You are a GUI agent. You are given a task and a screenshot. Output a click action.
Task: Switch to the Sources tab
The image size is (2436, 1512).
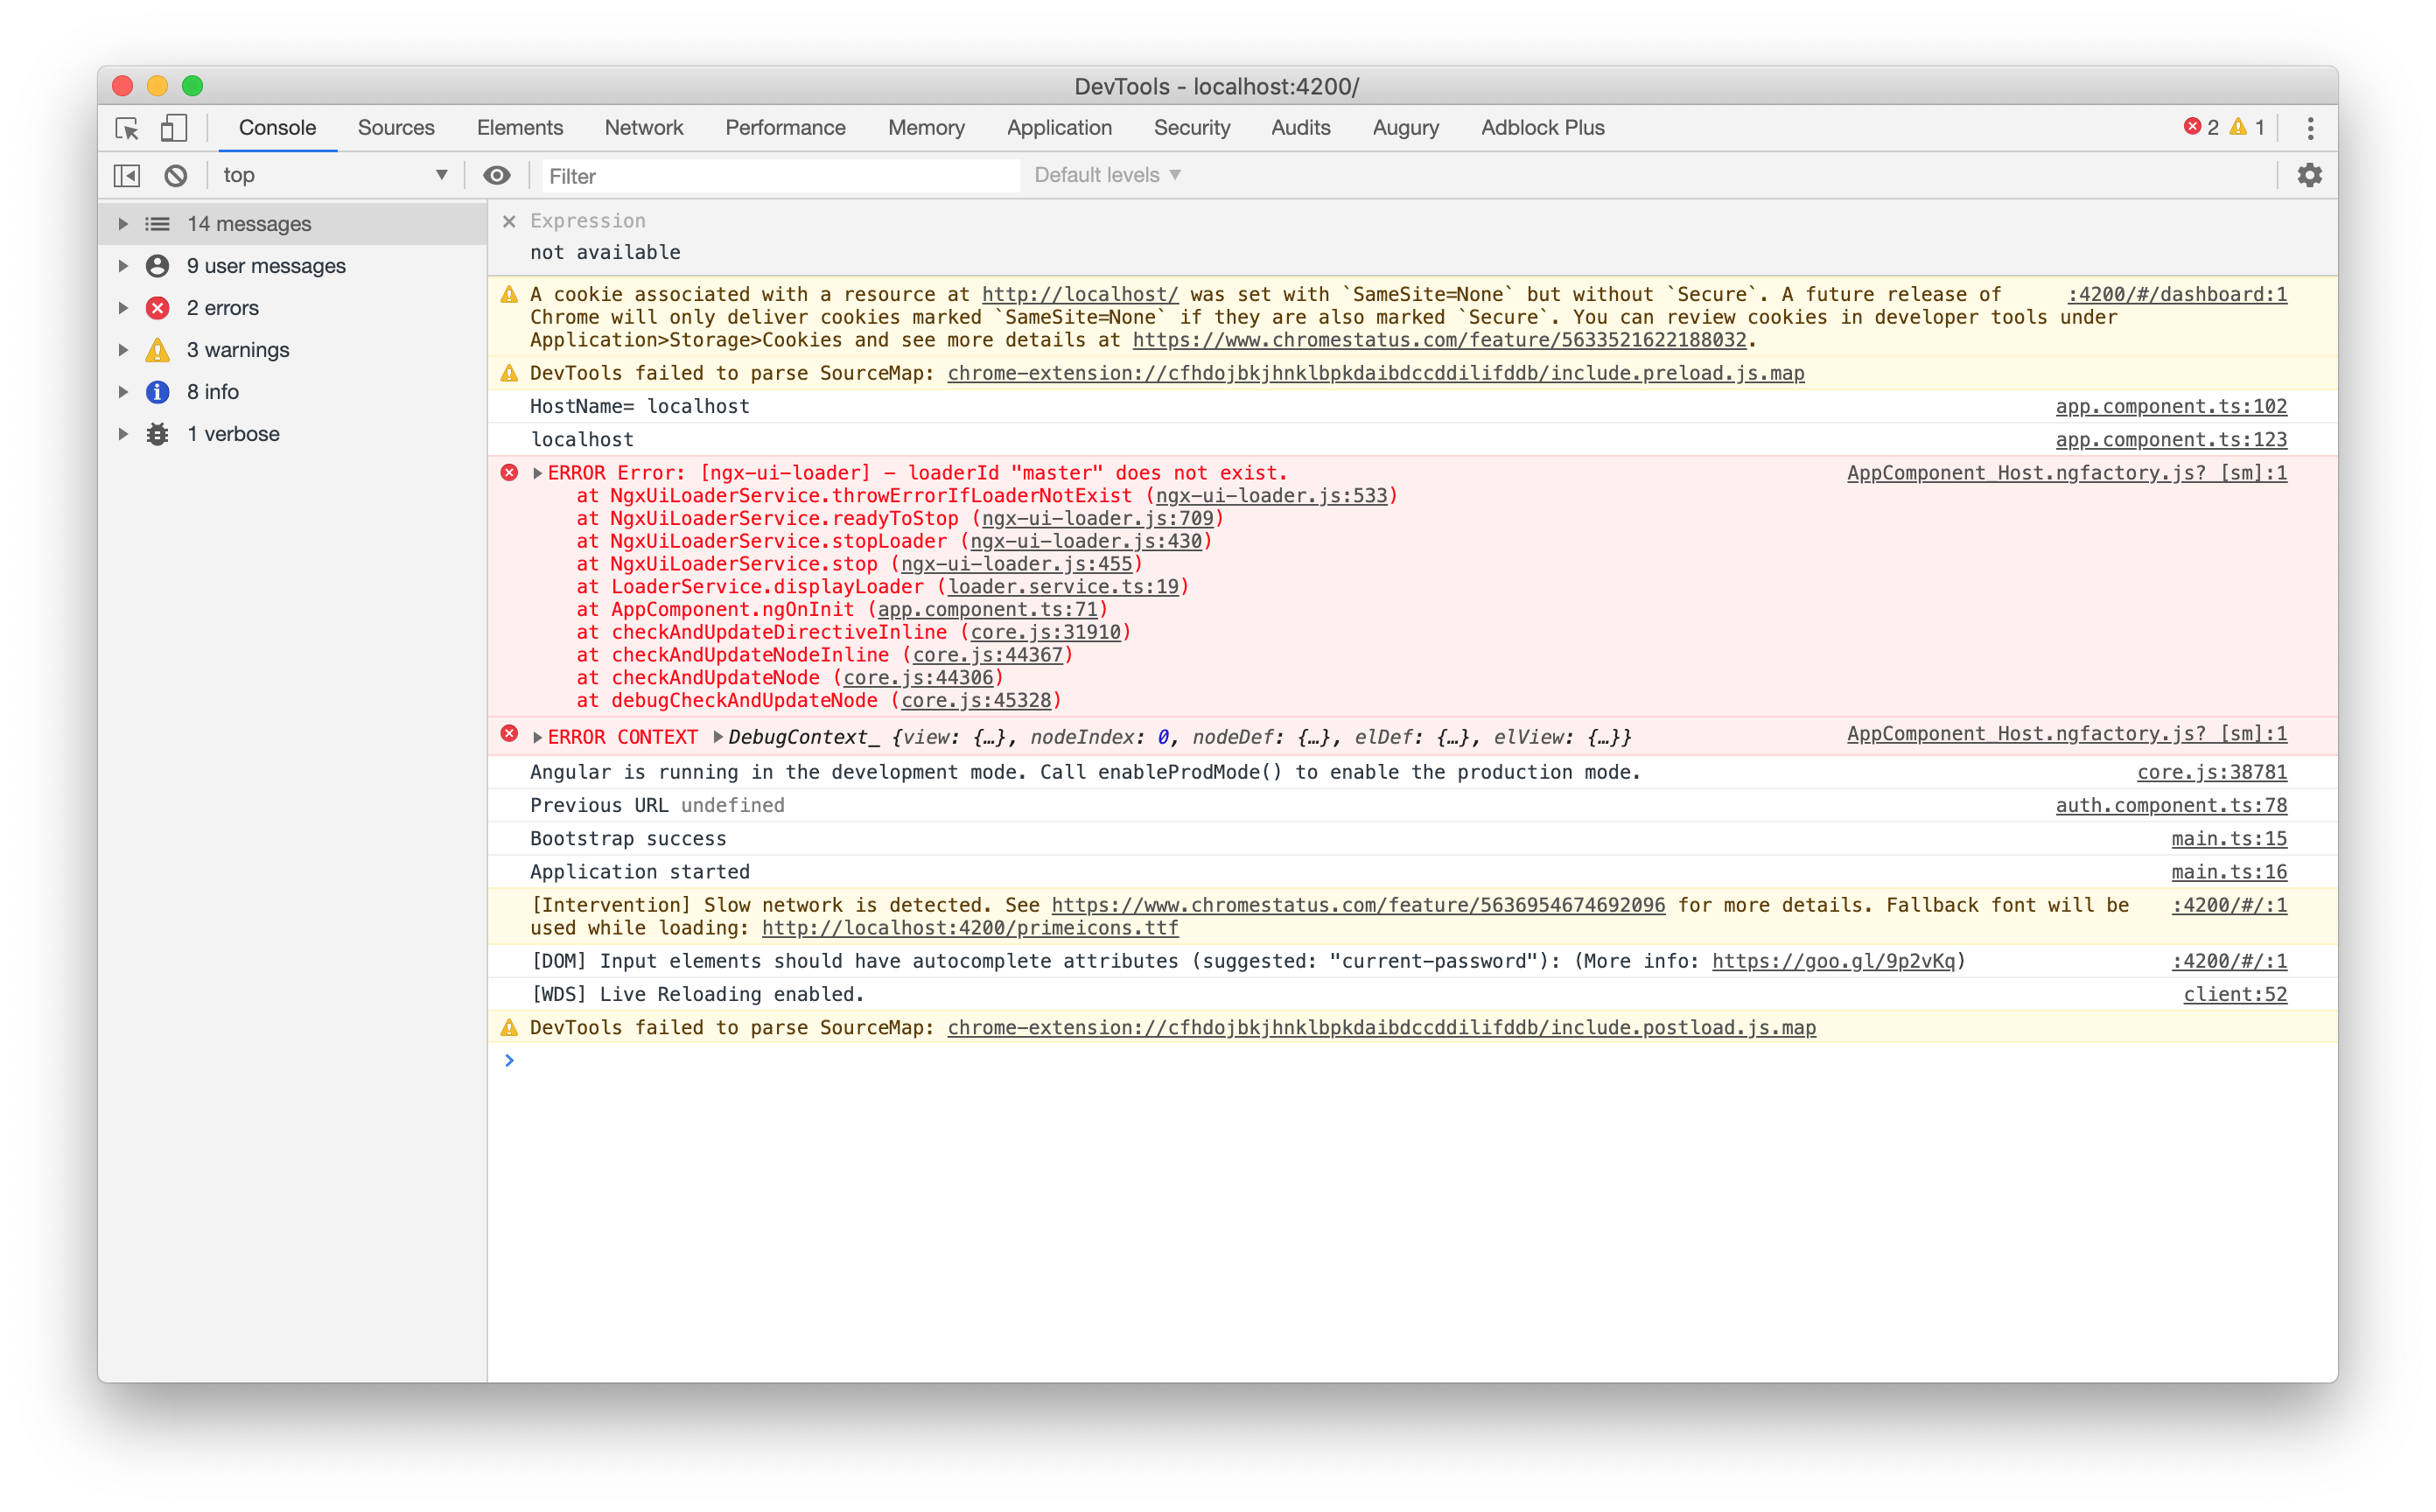(396, 128)
